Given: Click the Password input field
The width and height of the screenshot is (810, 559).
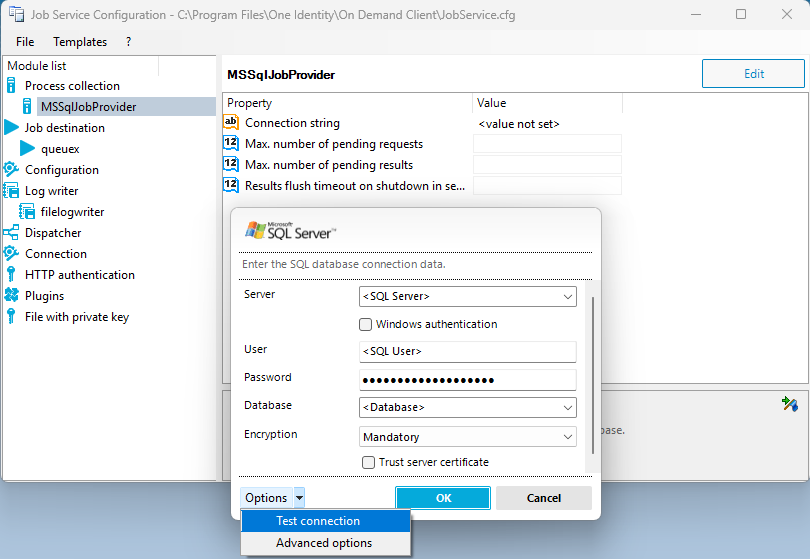Looking at the screenshot, I should 468,380.
